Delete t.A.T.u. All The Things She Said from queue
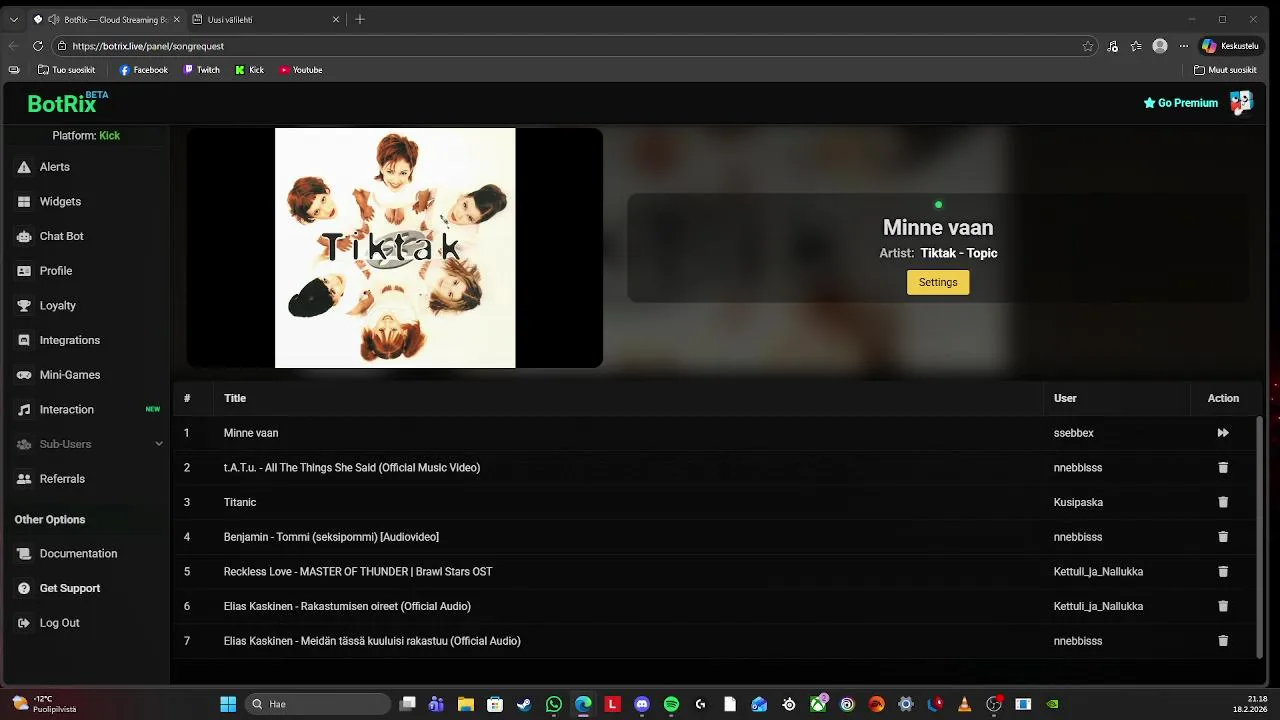This screenshot has height=720, width=1280. [1222, 468]
